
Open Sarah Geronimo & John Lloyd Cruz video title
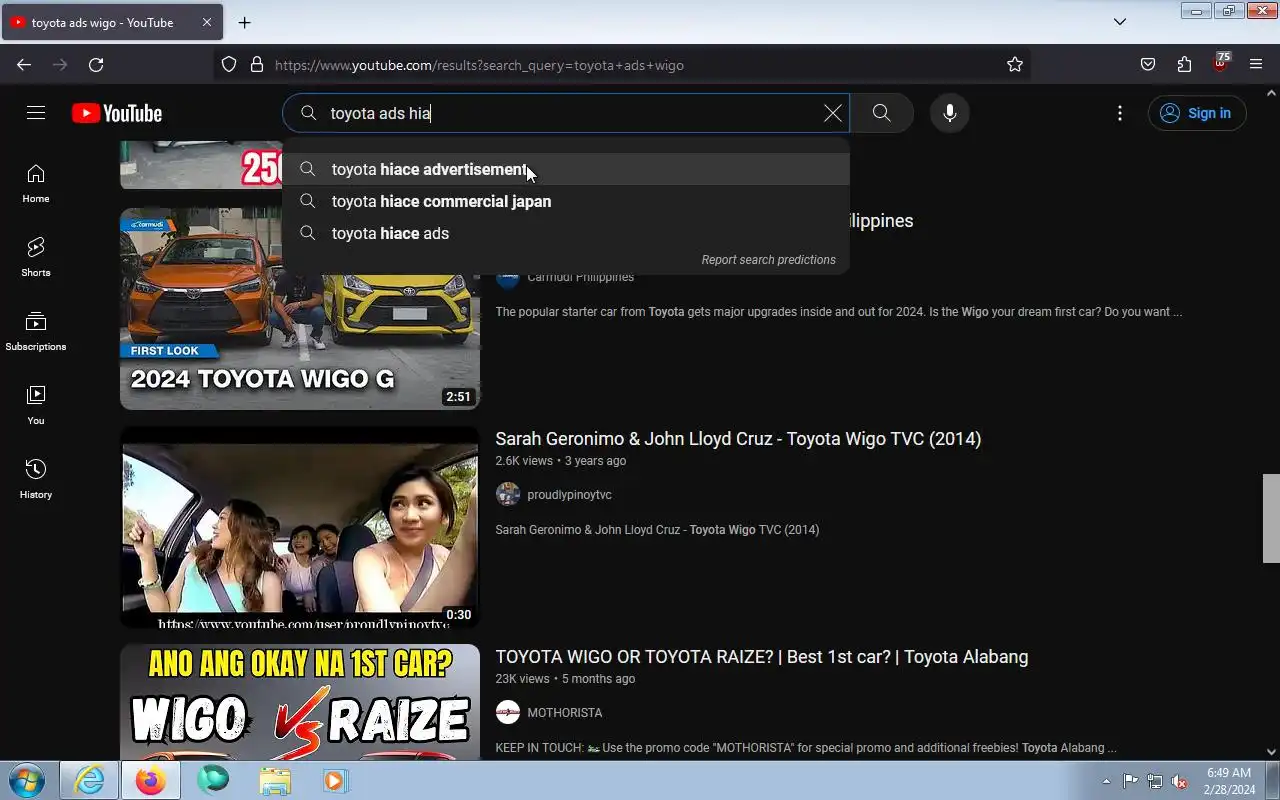pos(738,439)
